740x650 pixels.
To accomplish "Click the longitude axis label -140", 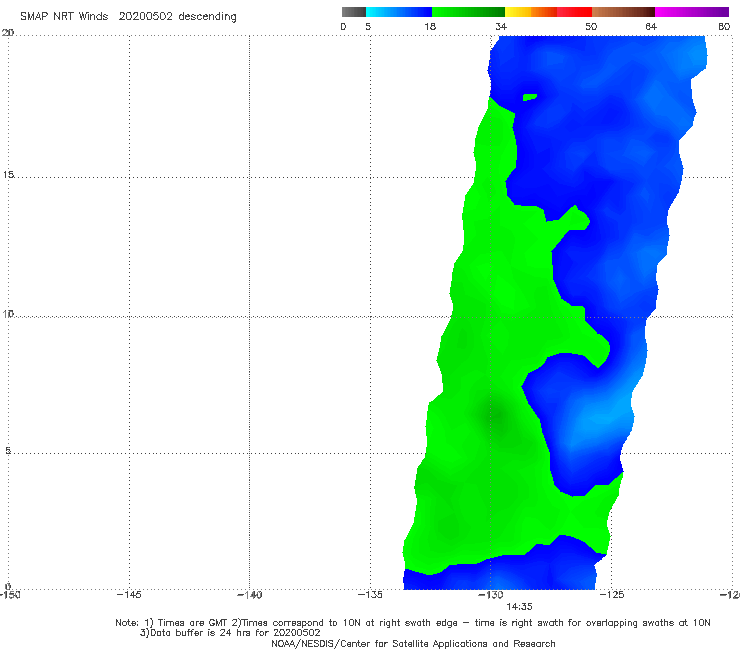I will click(249, 595).
